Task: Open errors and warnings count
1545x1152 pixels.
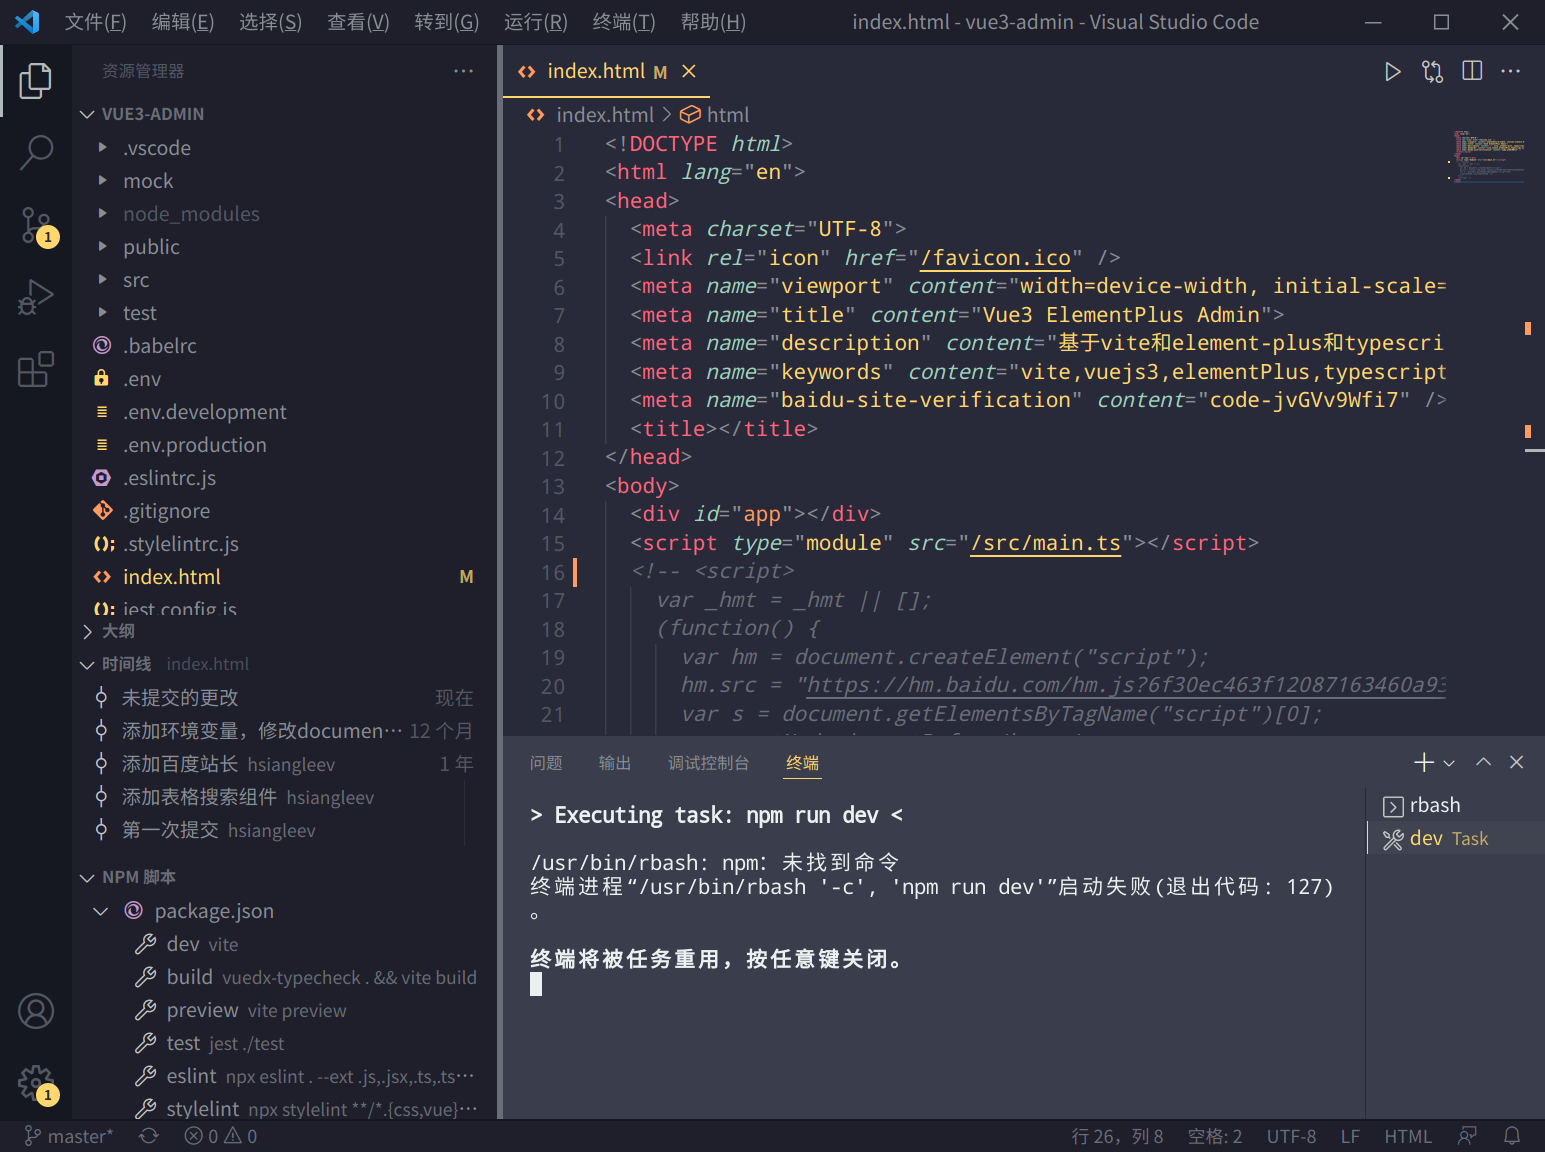Action: [221, 1136]
